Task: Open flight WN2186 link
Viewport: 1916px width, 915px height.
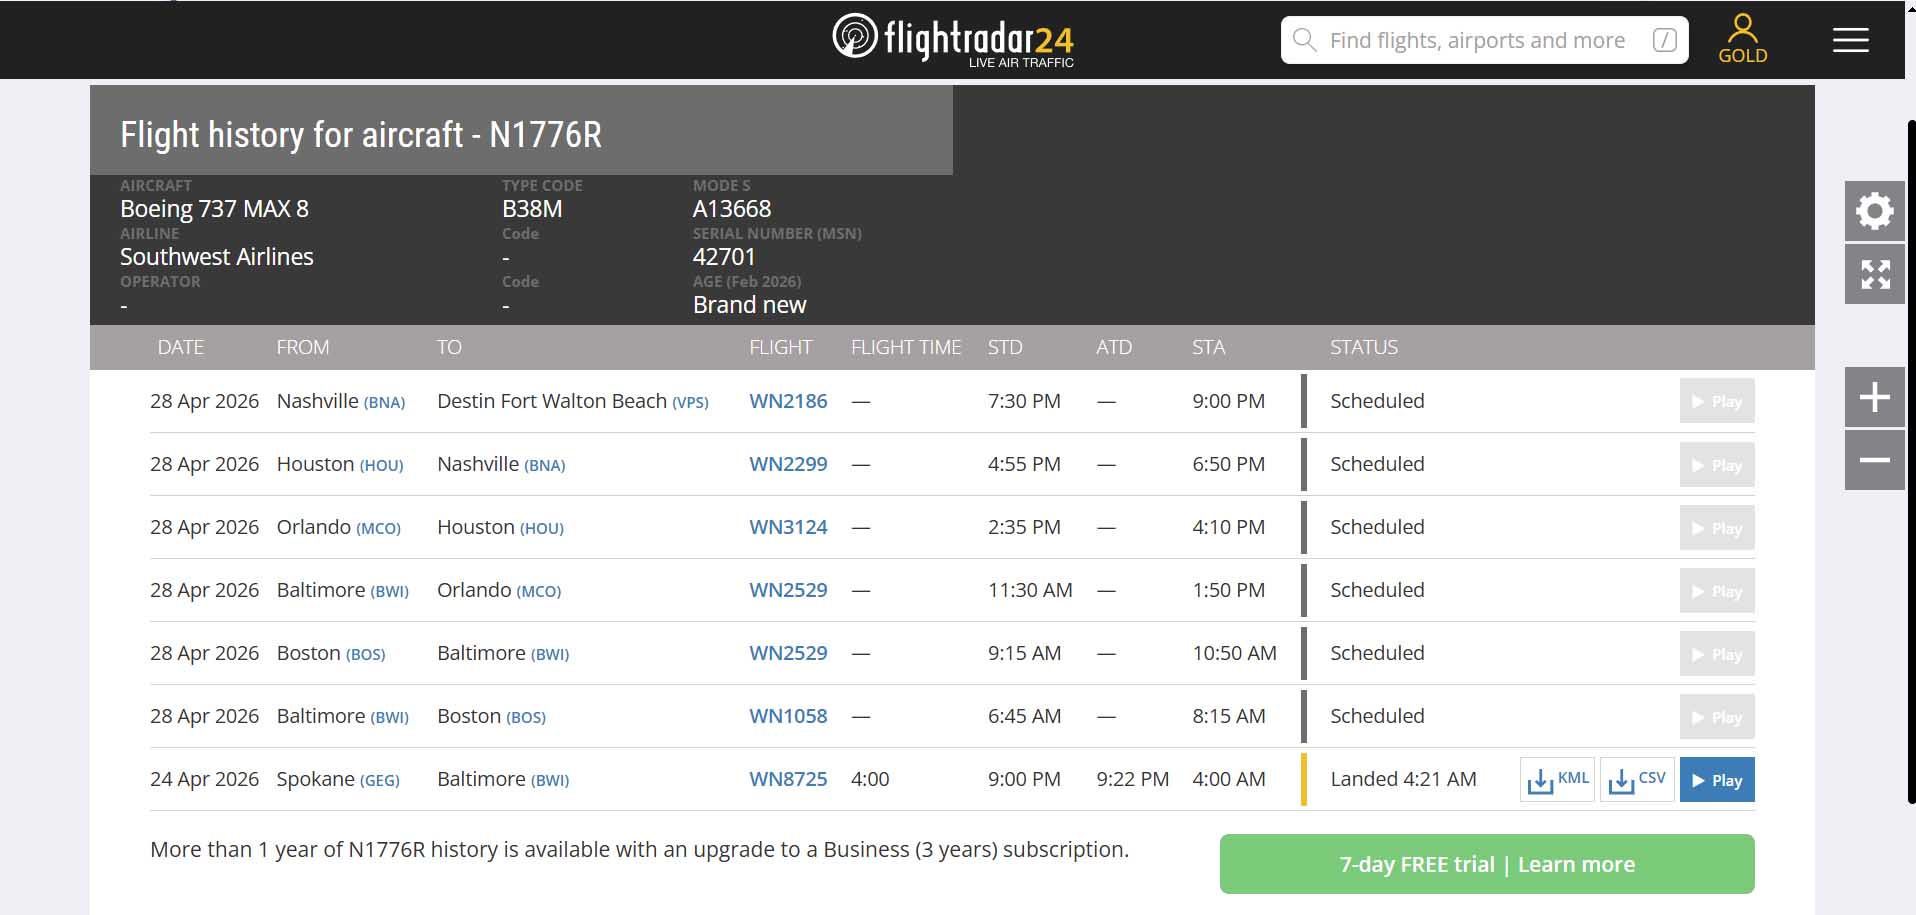Action: pos(788,401)
